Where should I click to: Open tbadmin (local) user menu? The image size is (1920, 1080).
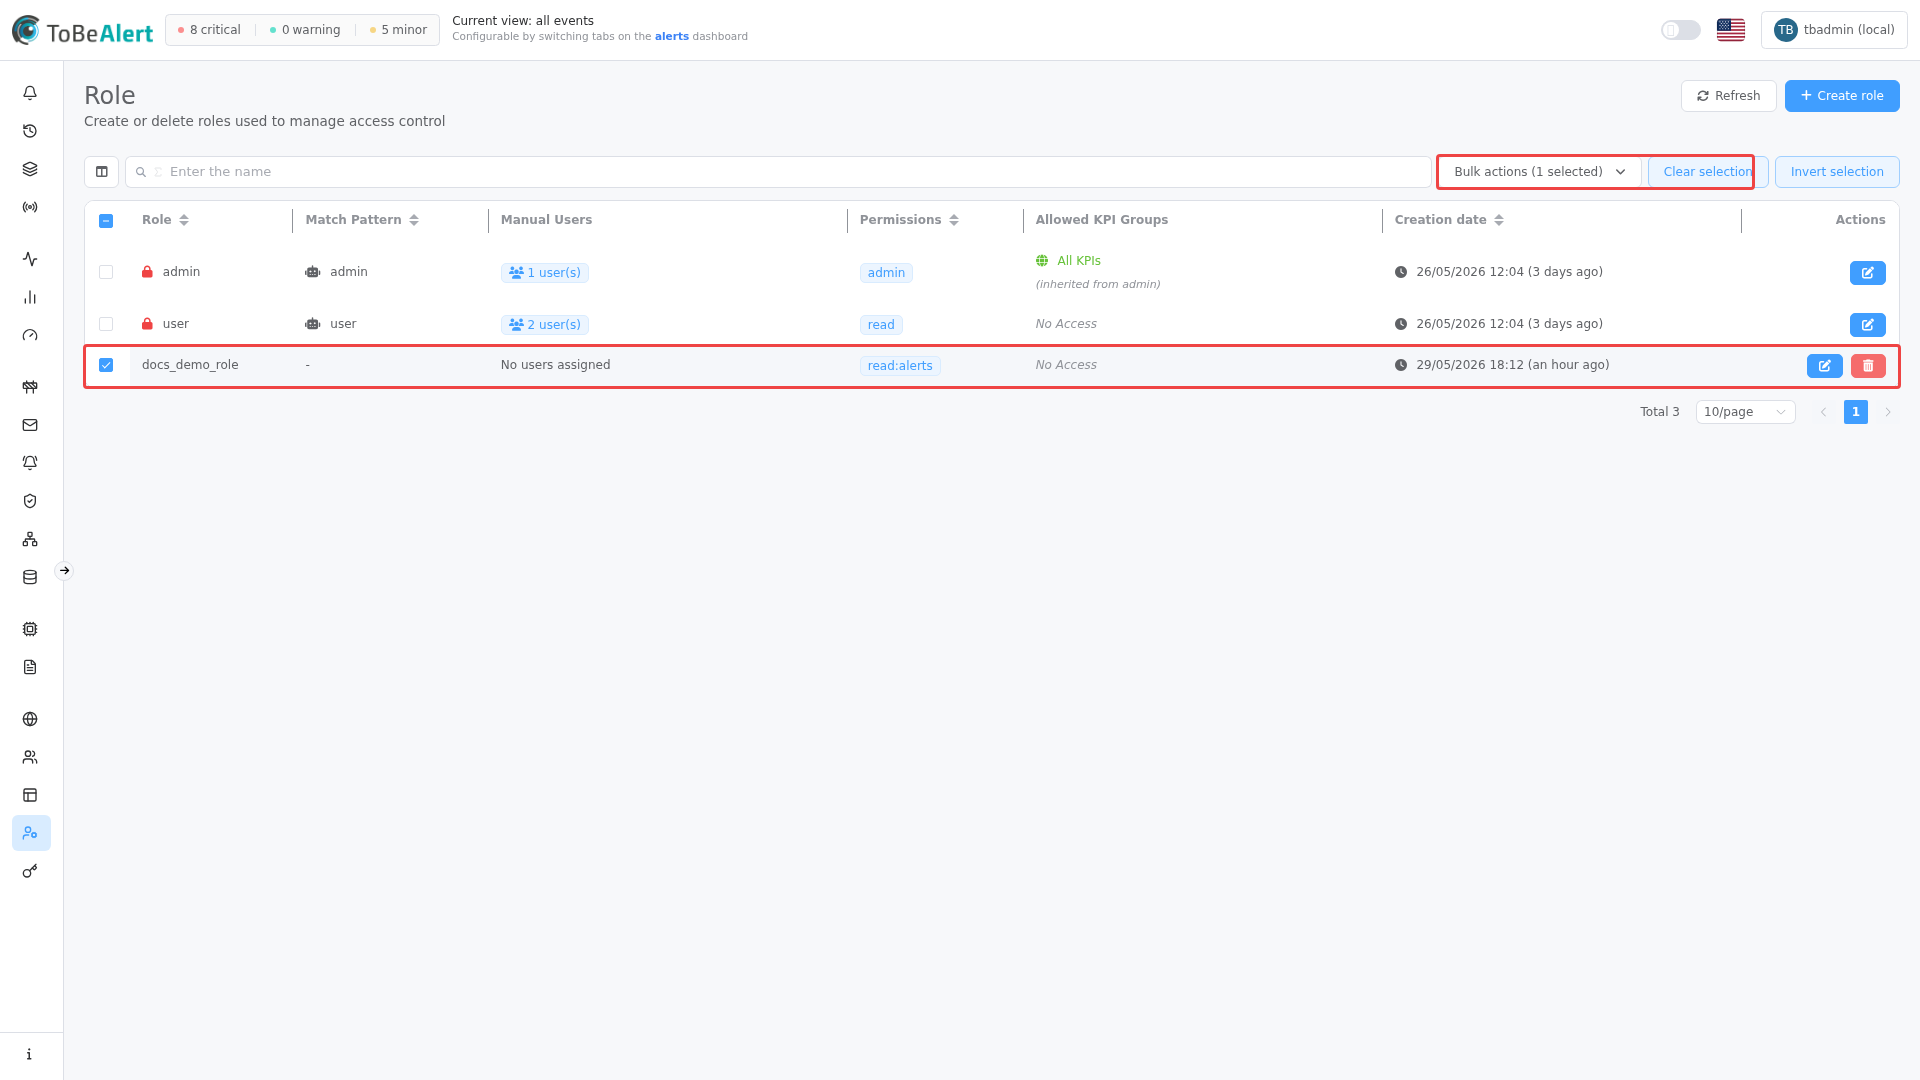[x=1834, y=30]
